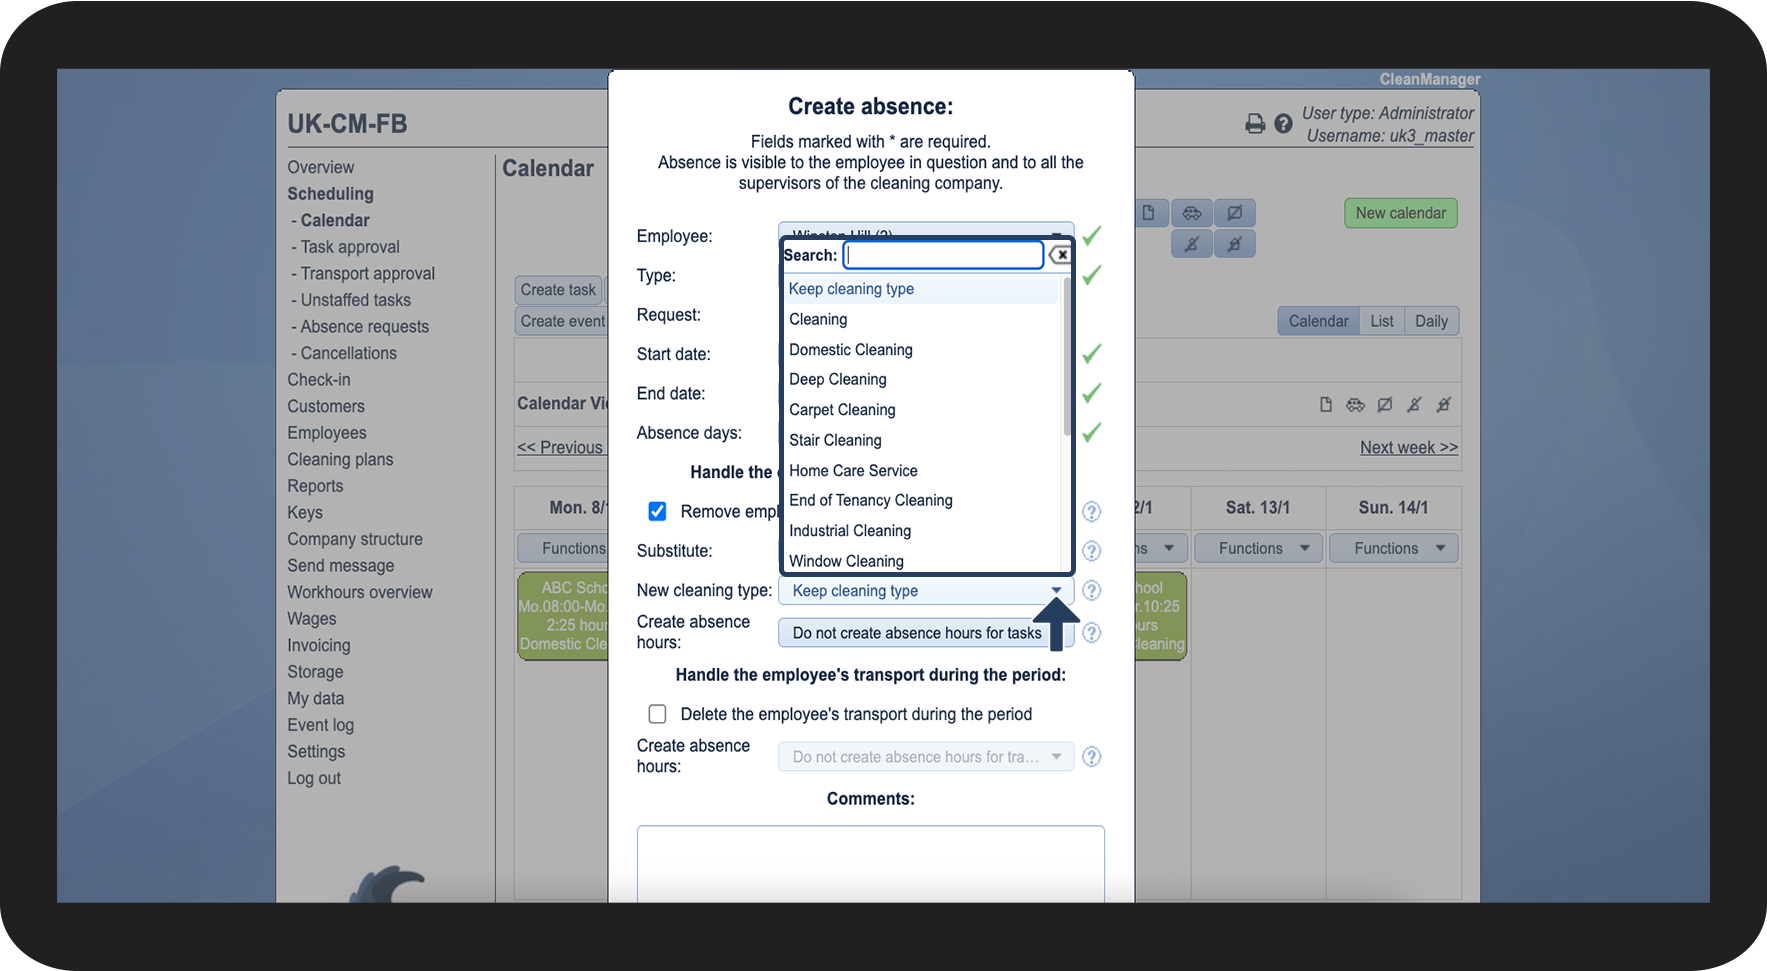This screenshot has width=1767, height=971.
Task: Choose 'Deep Cleaning' from the list
Action: pyautogui.click(x=920, y=380)
